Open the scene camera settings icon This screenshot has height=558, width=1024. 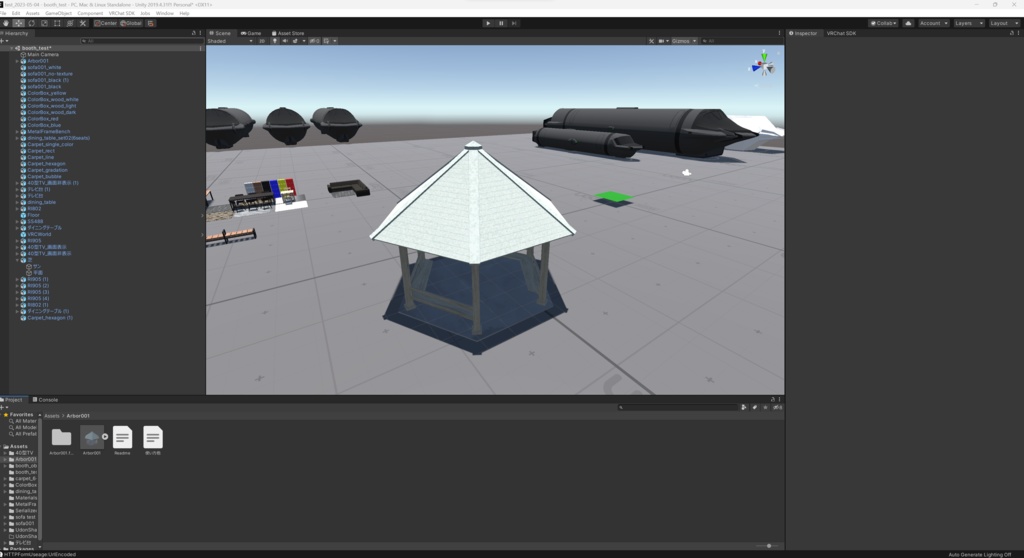[x=662, y=41]
